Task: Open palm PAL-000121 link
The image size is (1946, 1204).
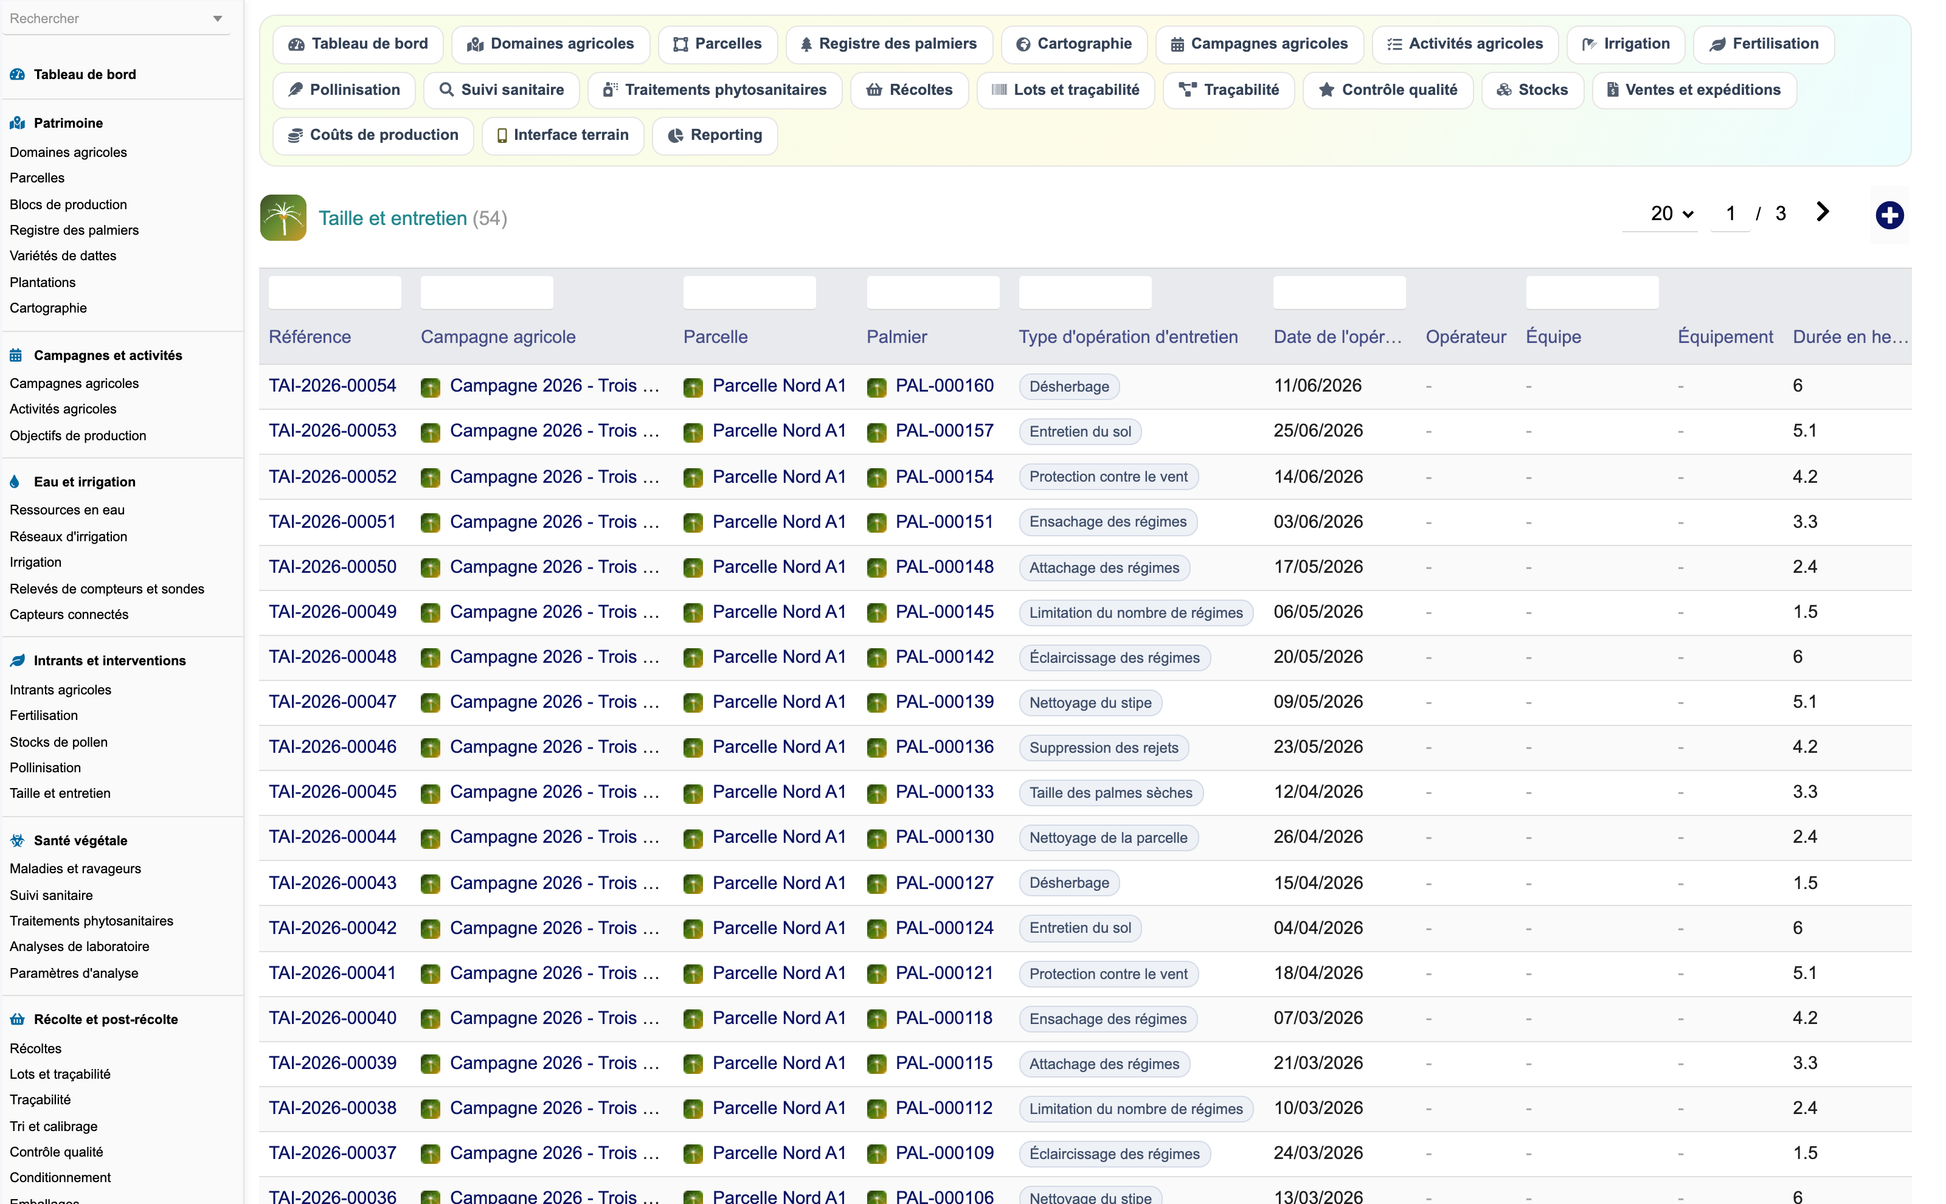Action: click(944, 973)
